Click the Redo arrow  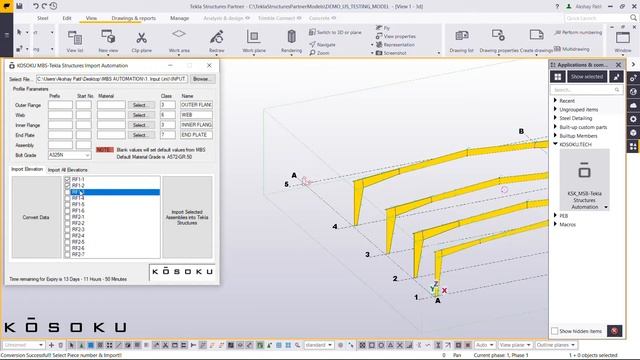click(x=44, y=6)
